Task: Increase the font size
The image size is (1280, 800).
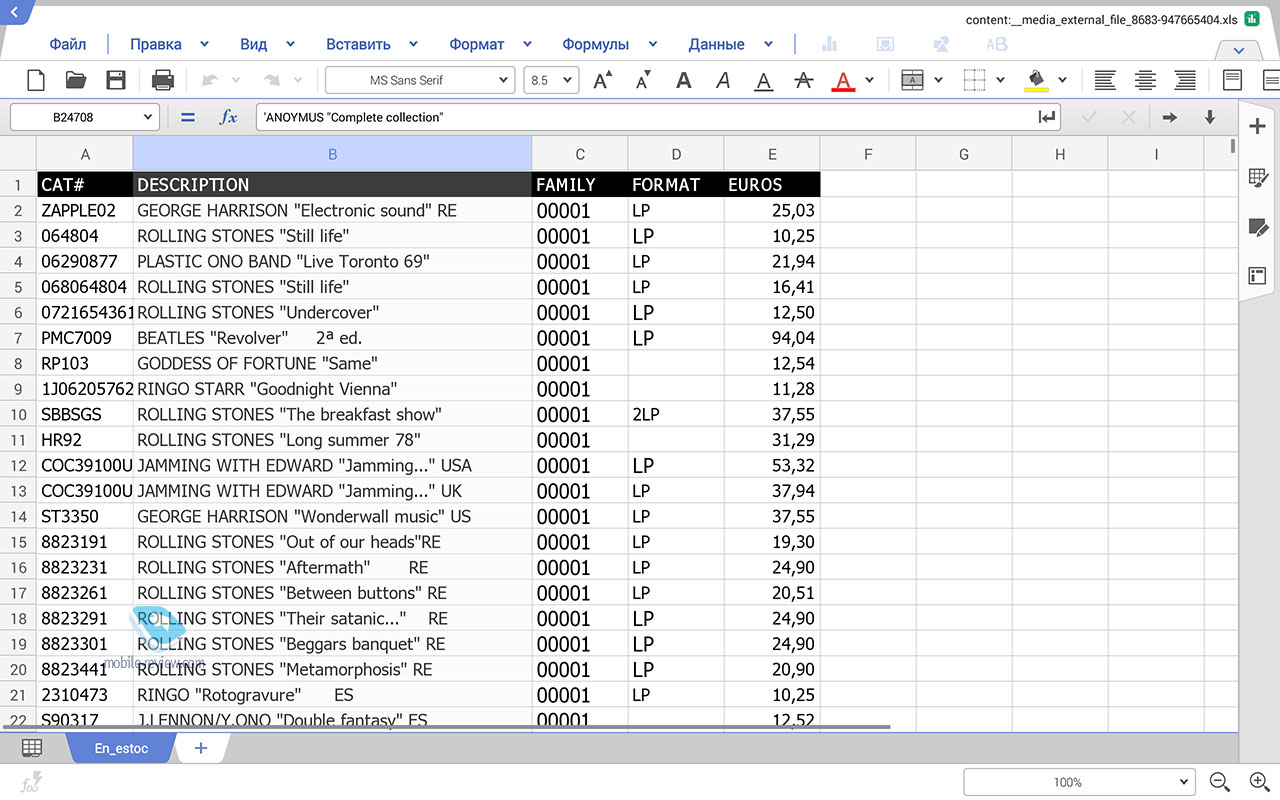Action: (x=603, y=80)
